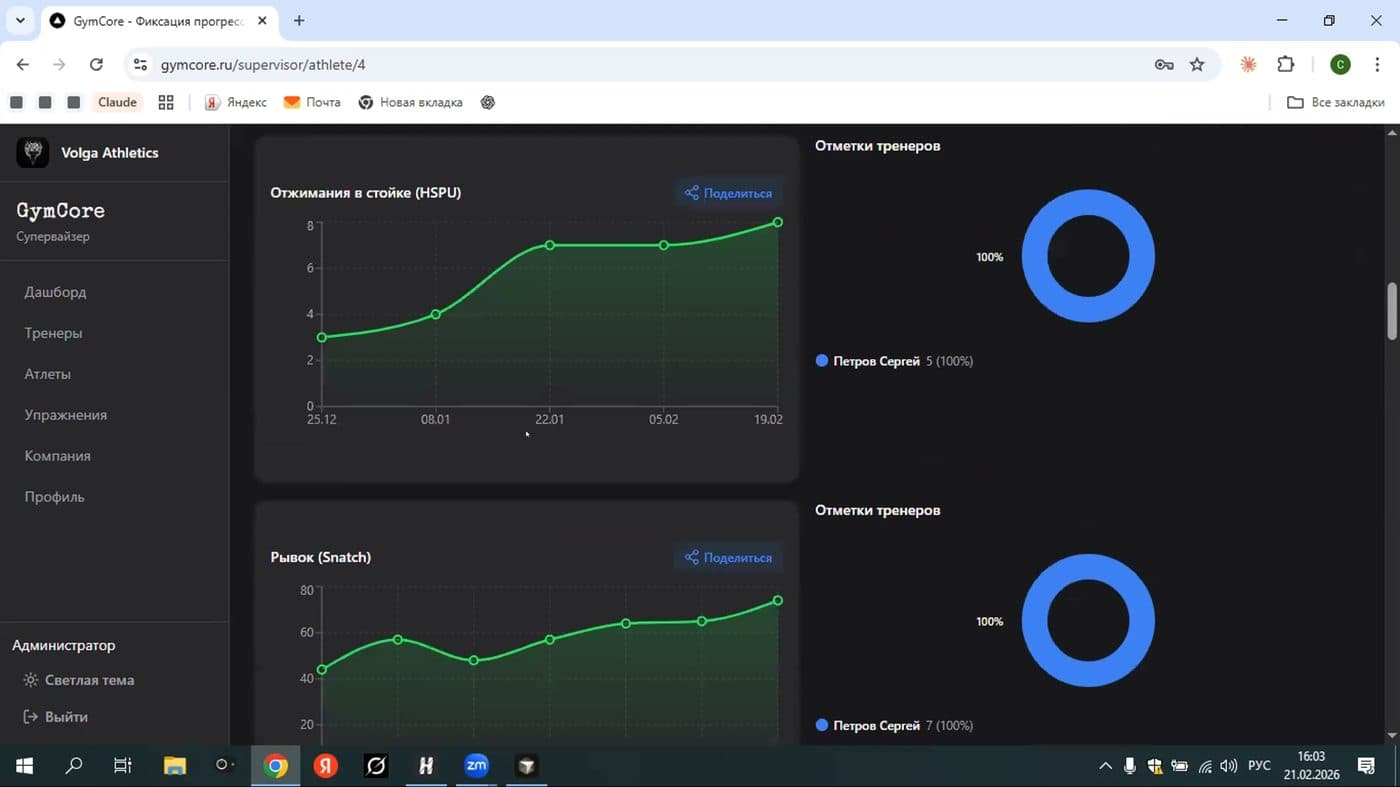This screenshot has width=1400, height=787.
Task: Open the Wi-Fi network tray icon
Action: (1205, 767)
